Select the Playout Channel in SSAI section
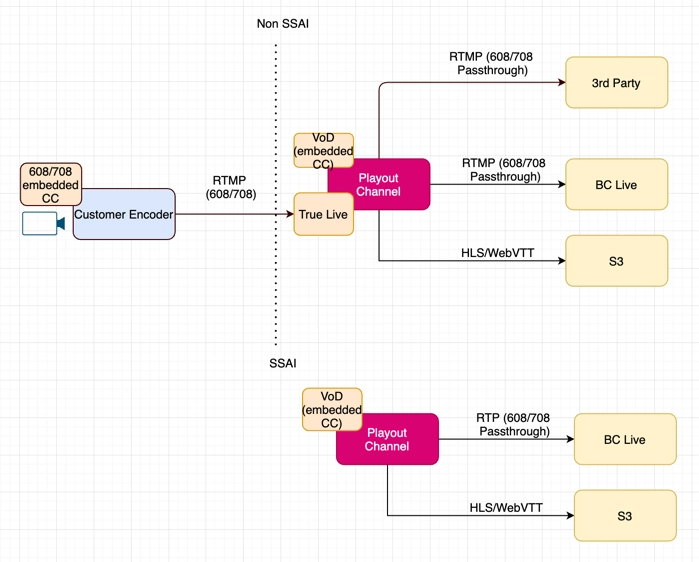Viewport: 699px width, 562px height. 387,439
